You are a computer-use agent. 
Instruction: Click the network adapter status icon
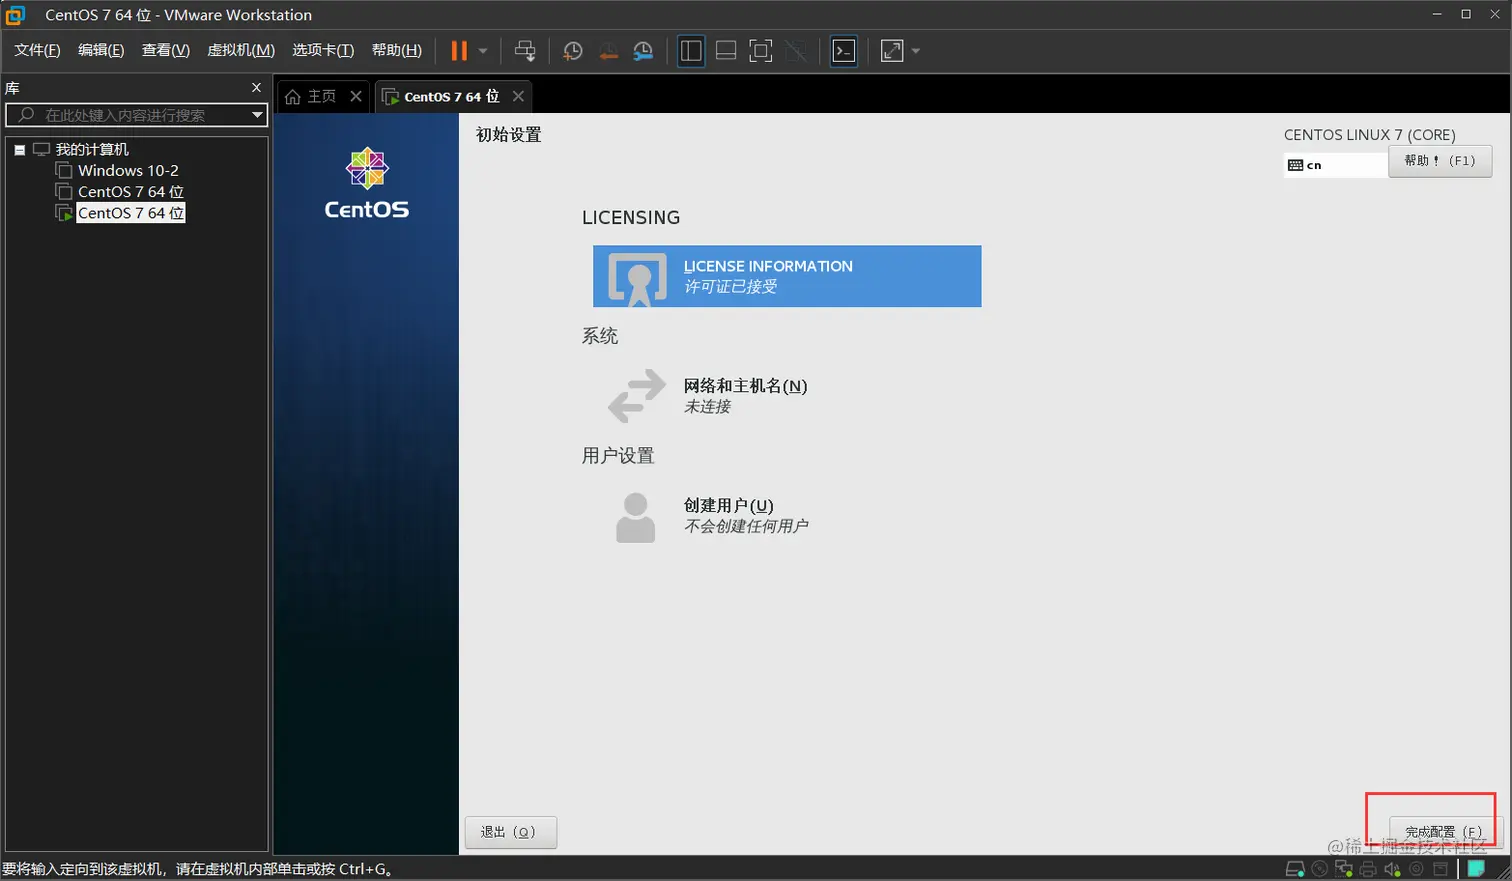(1344, 869)
